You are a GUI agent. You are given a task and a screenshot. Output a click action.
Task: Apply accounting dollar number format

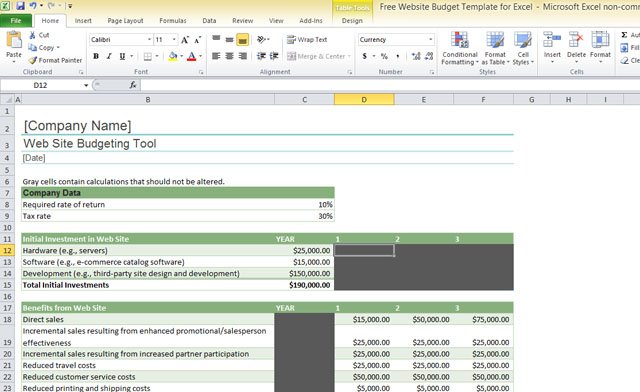pyautogui.click(x=364, y=56)
